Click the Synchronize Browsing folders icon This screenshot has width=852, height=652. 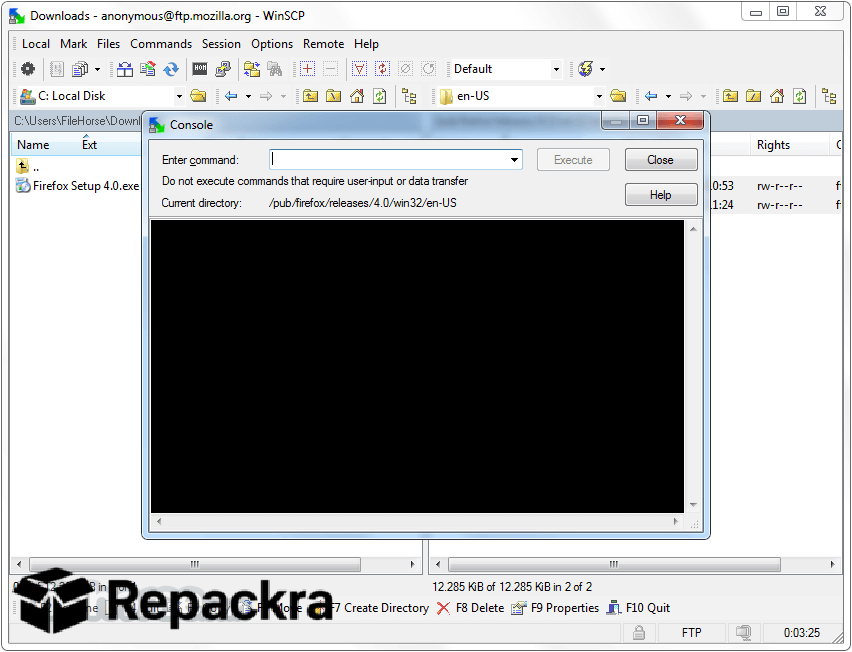point(252,69)
